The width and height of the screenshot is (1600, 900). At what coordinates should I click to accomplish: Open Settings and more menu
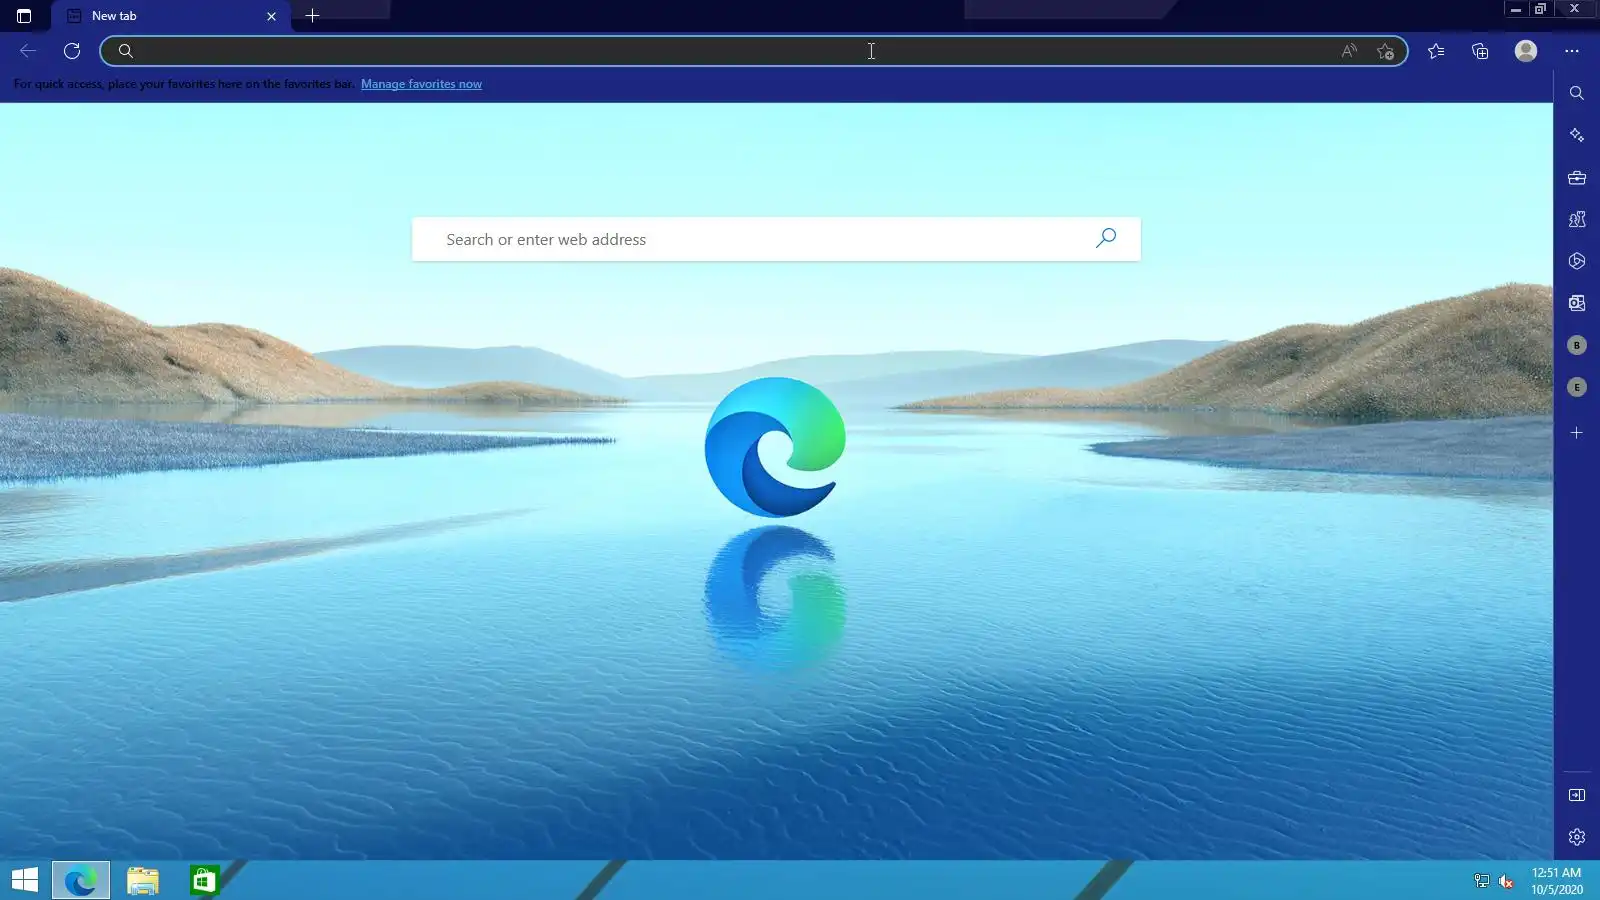[x=1572, y=51]
